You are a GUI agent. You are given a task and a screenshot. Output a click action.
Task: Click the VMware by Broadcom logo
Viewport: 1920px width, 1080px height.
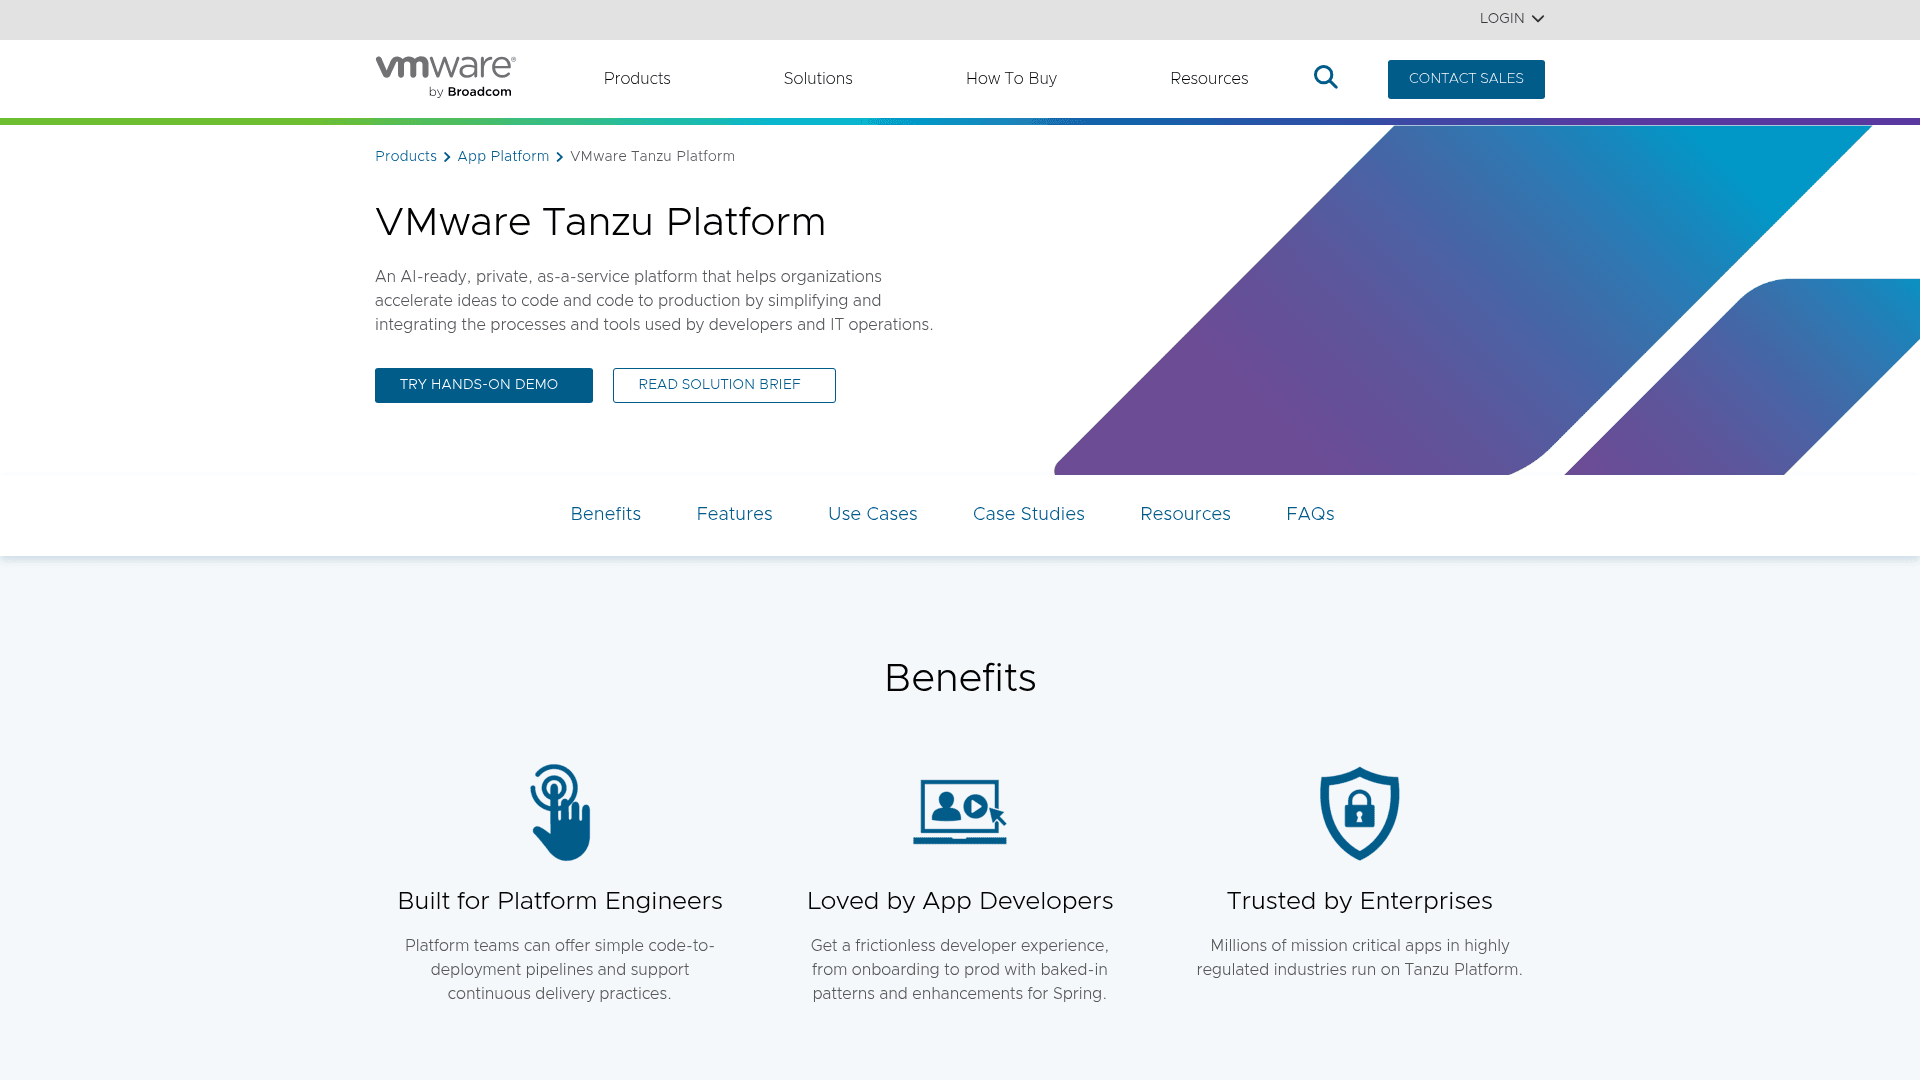444,75
